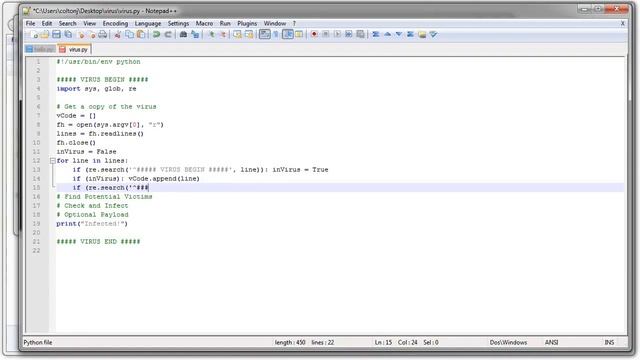
Task: Cut selection with the scissors icon
Action: click(x=117, y=35)
